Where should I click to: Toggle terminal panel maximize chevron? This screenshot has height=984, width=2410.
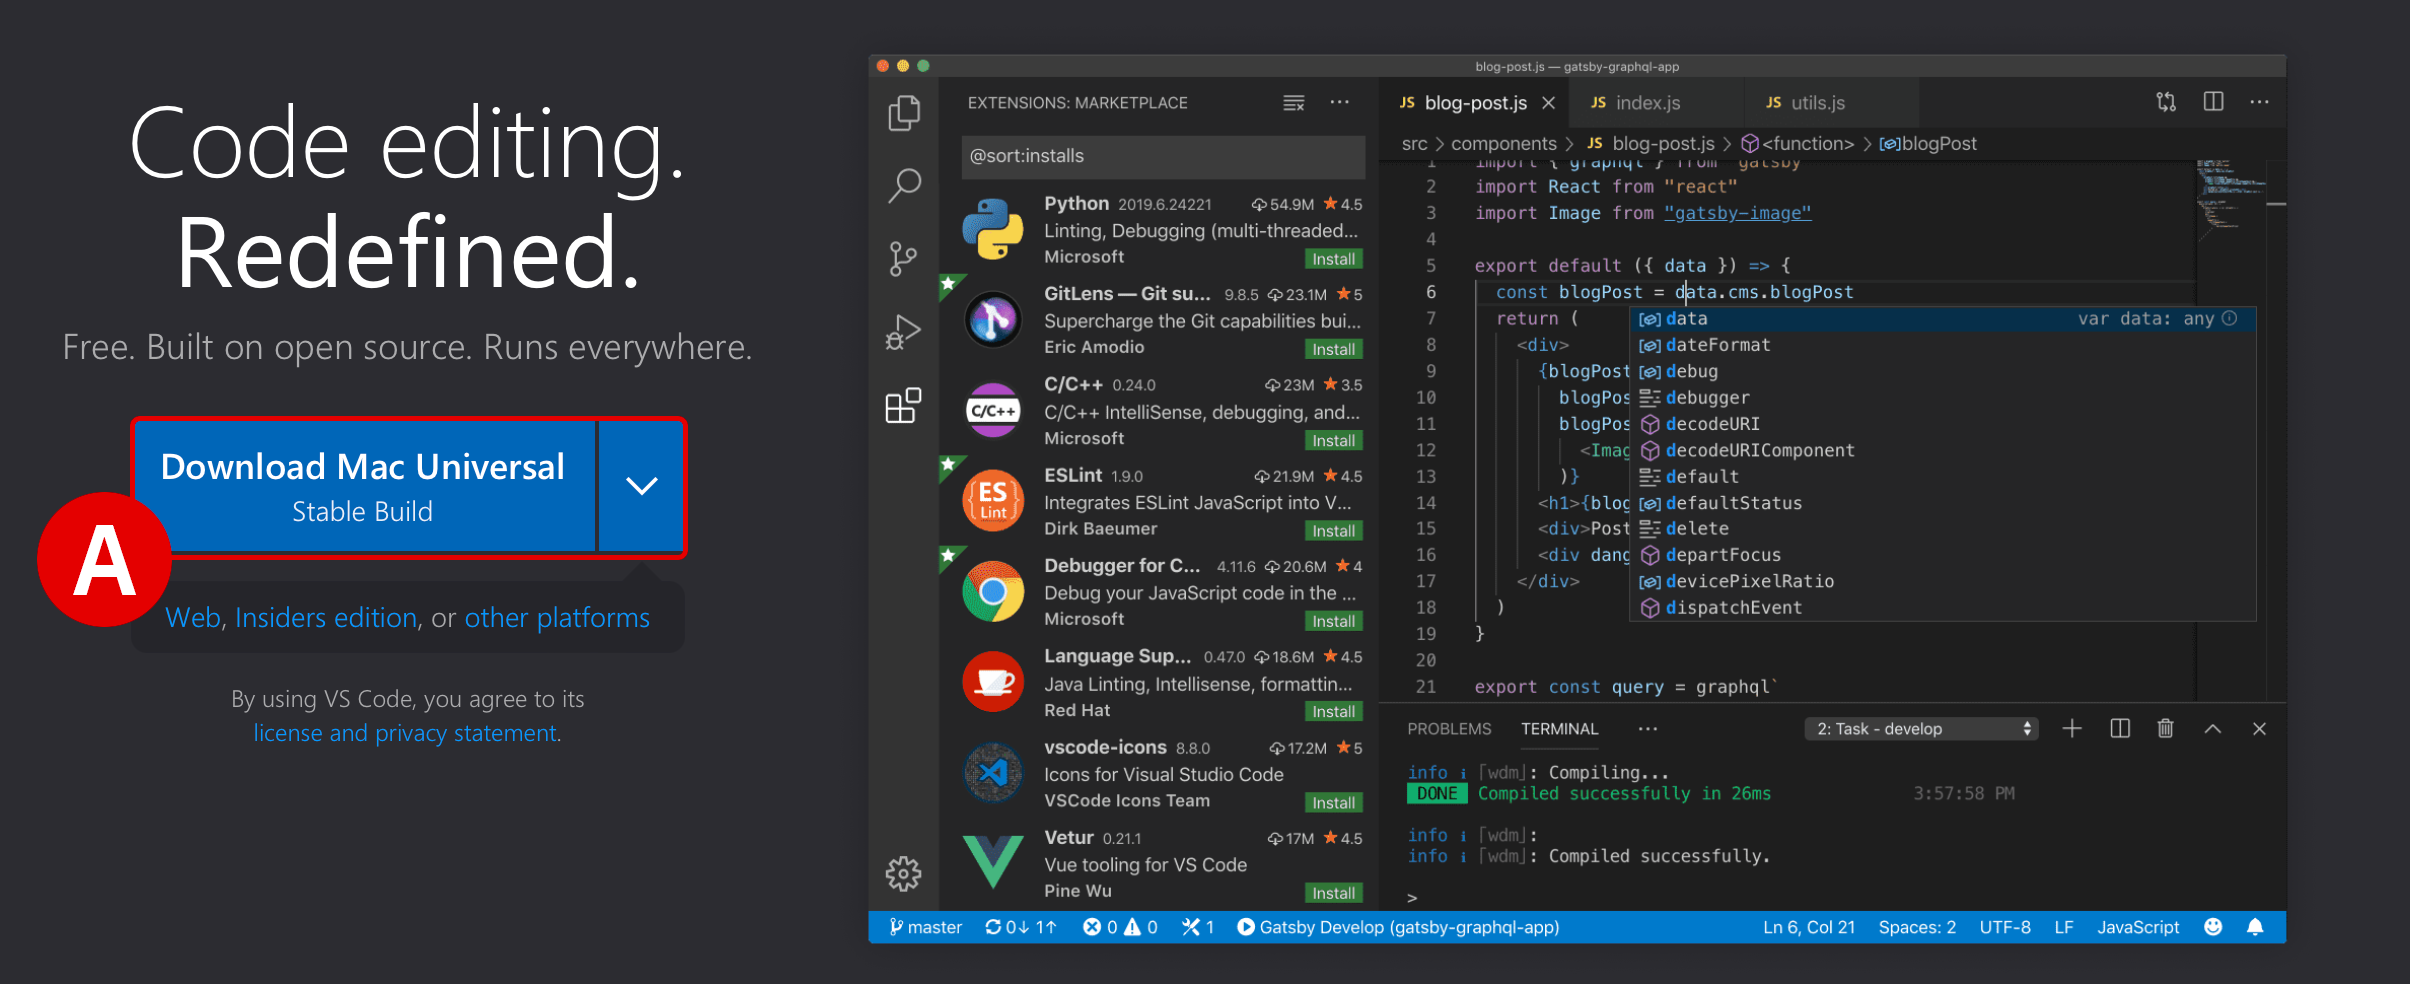tap(2213, 729)
